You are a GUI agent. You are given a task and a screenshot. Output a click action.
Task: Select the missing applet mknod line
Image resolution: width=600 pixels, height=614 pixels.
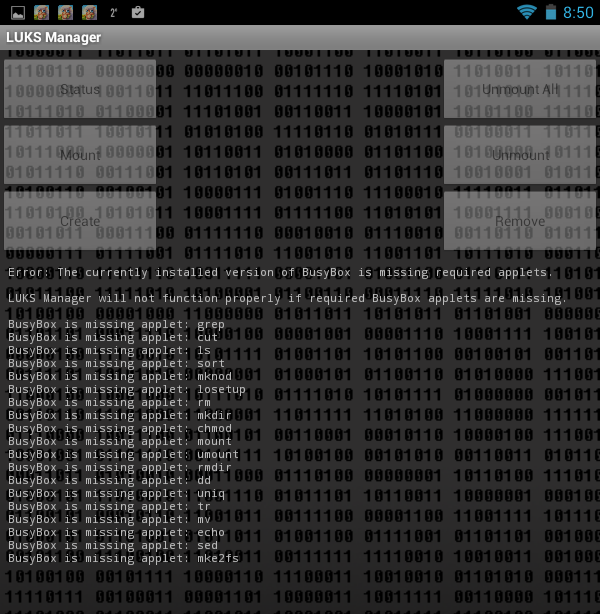tap(120, 376)
